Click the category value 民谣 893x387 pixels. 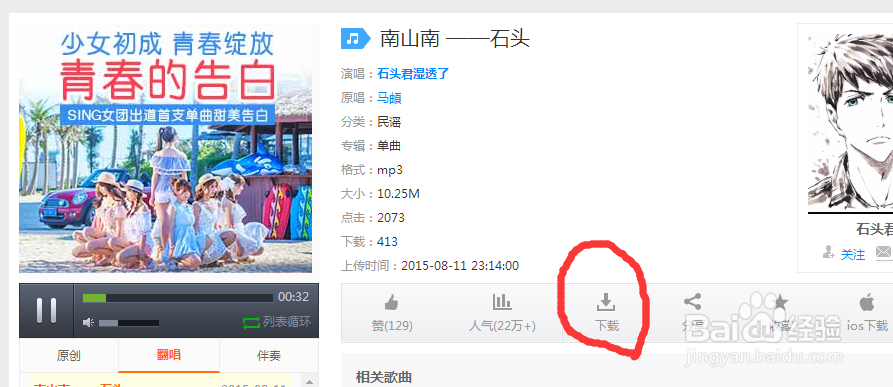tap(389, 122)
